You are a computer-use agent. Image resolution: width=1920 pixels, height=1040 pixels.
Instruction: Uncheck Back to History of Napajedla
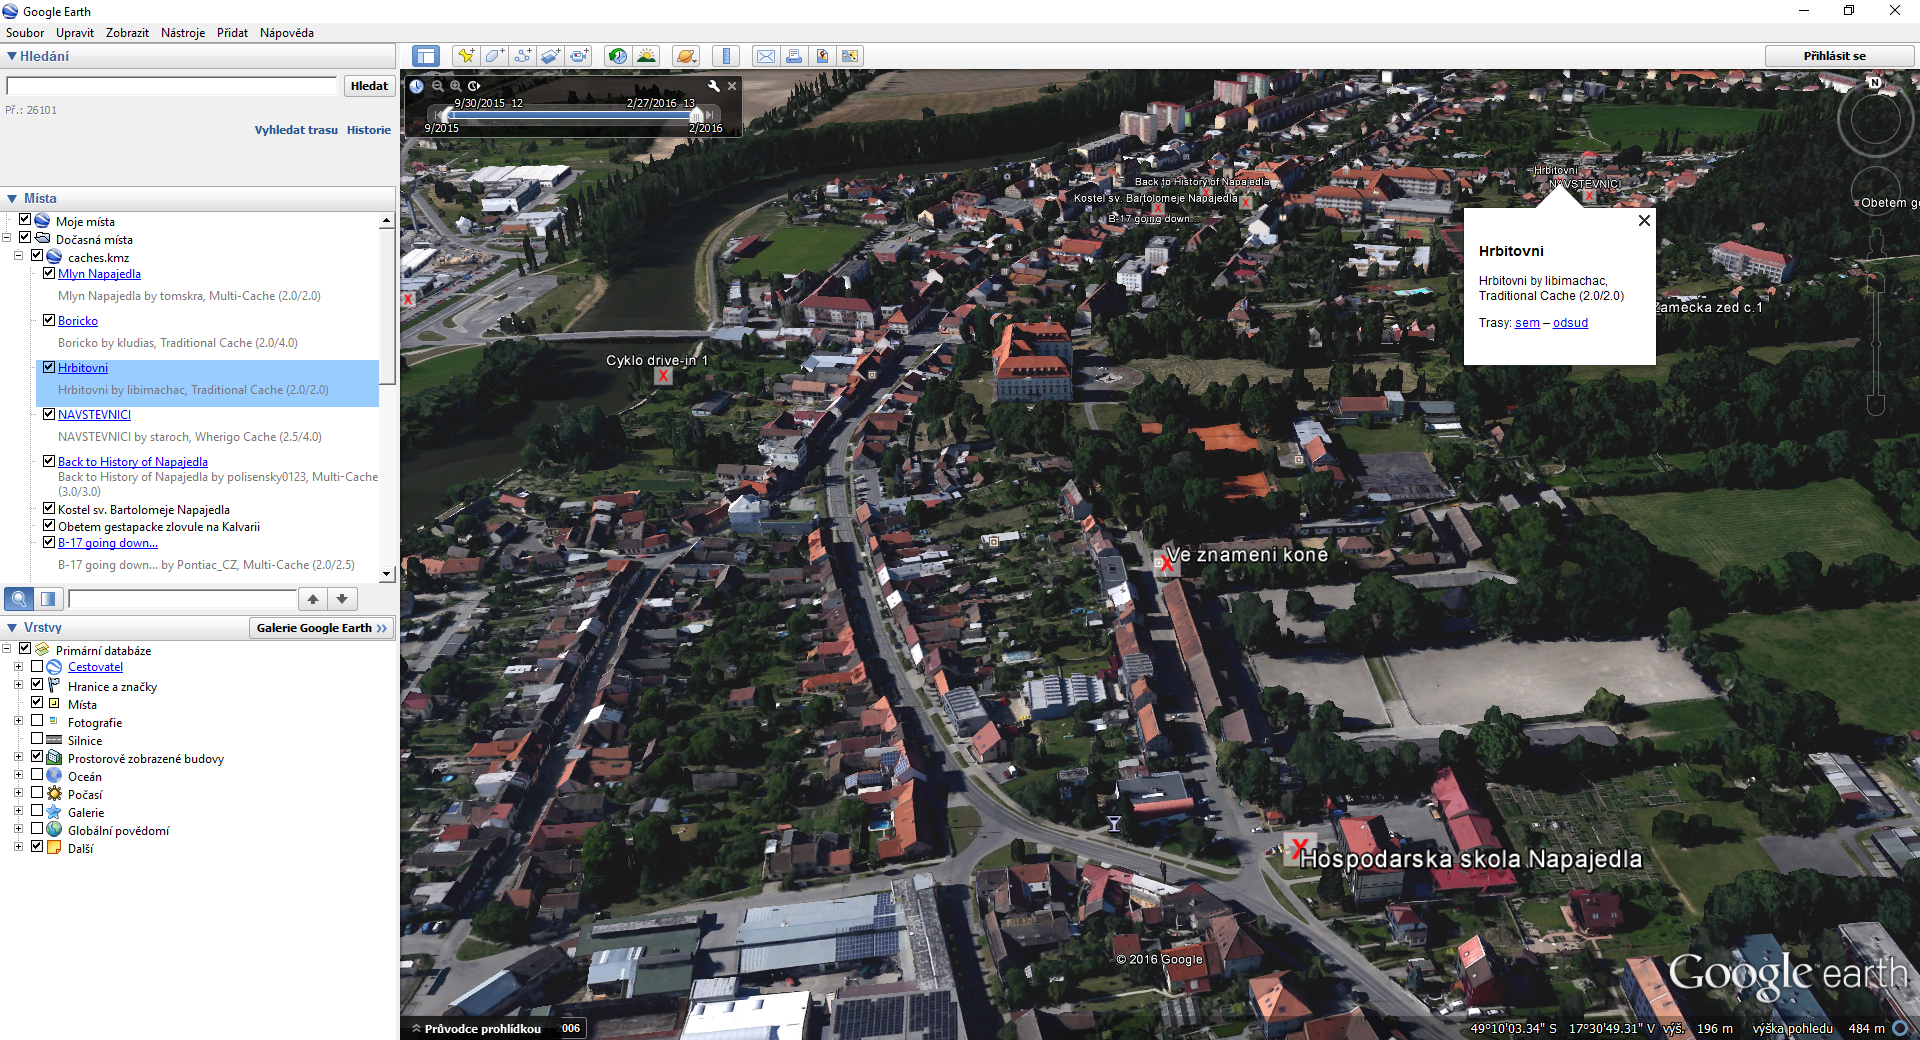pos(49,461)
